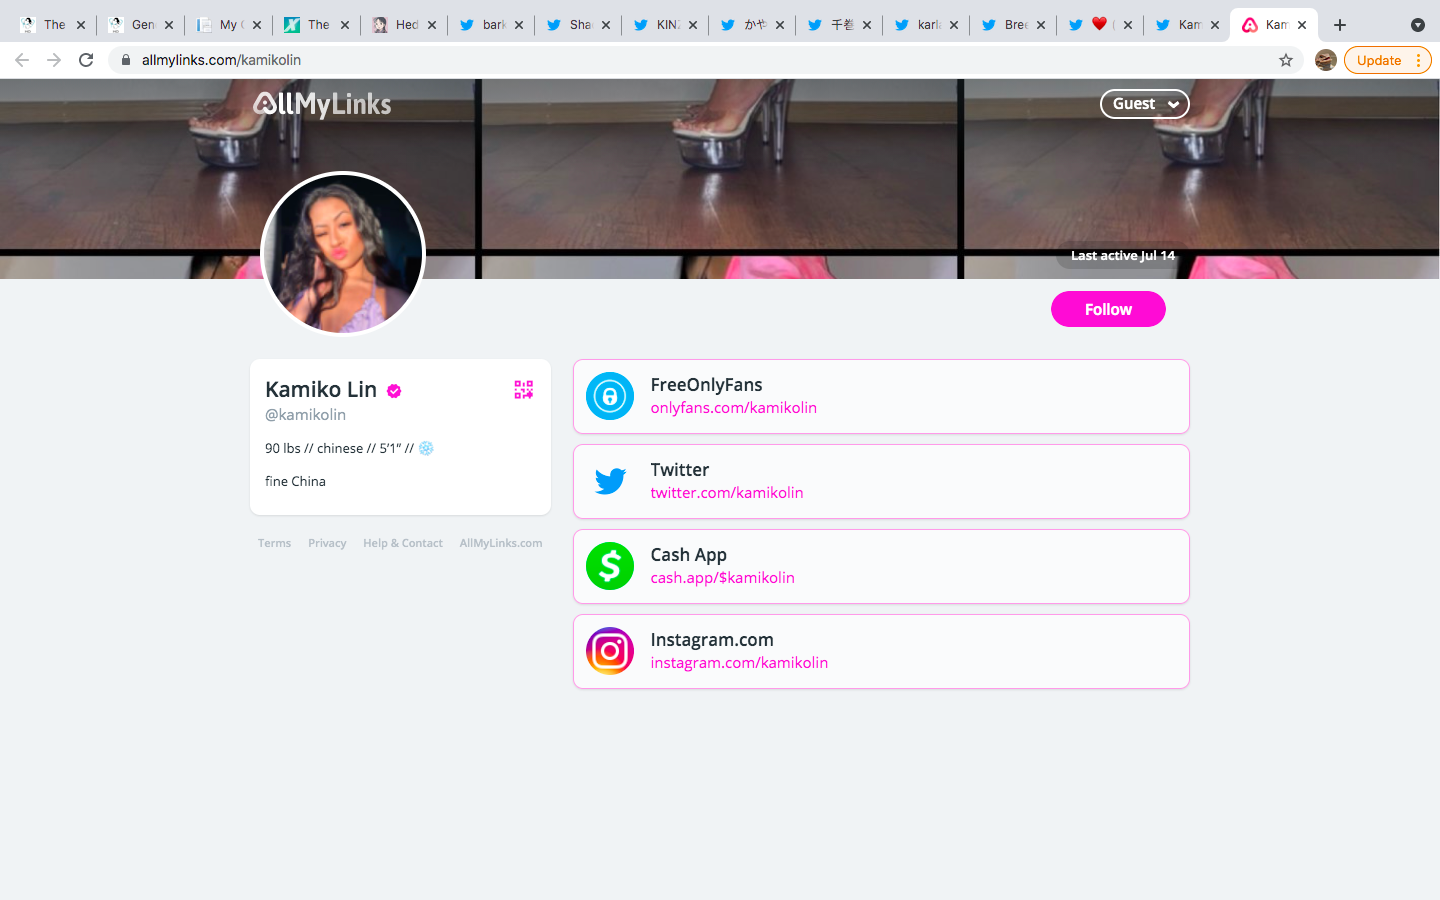Click the FreeOnlyFans title text

(706, 385)
